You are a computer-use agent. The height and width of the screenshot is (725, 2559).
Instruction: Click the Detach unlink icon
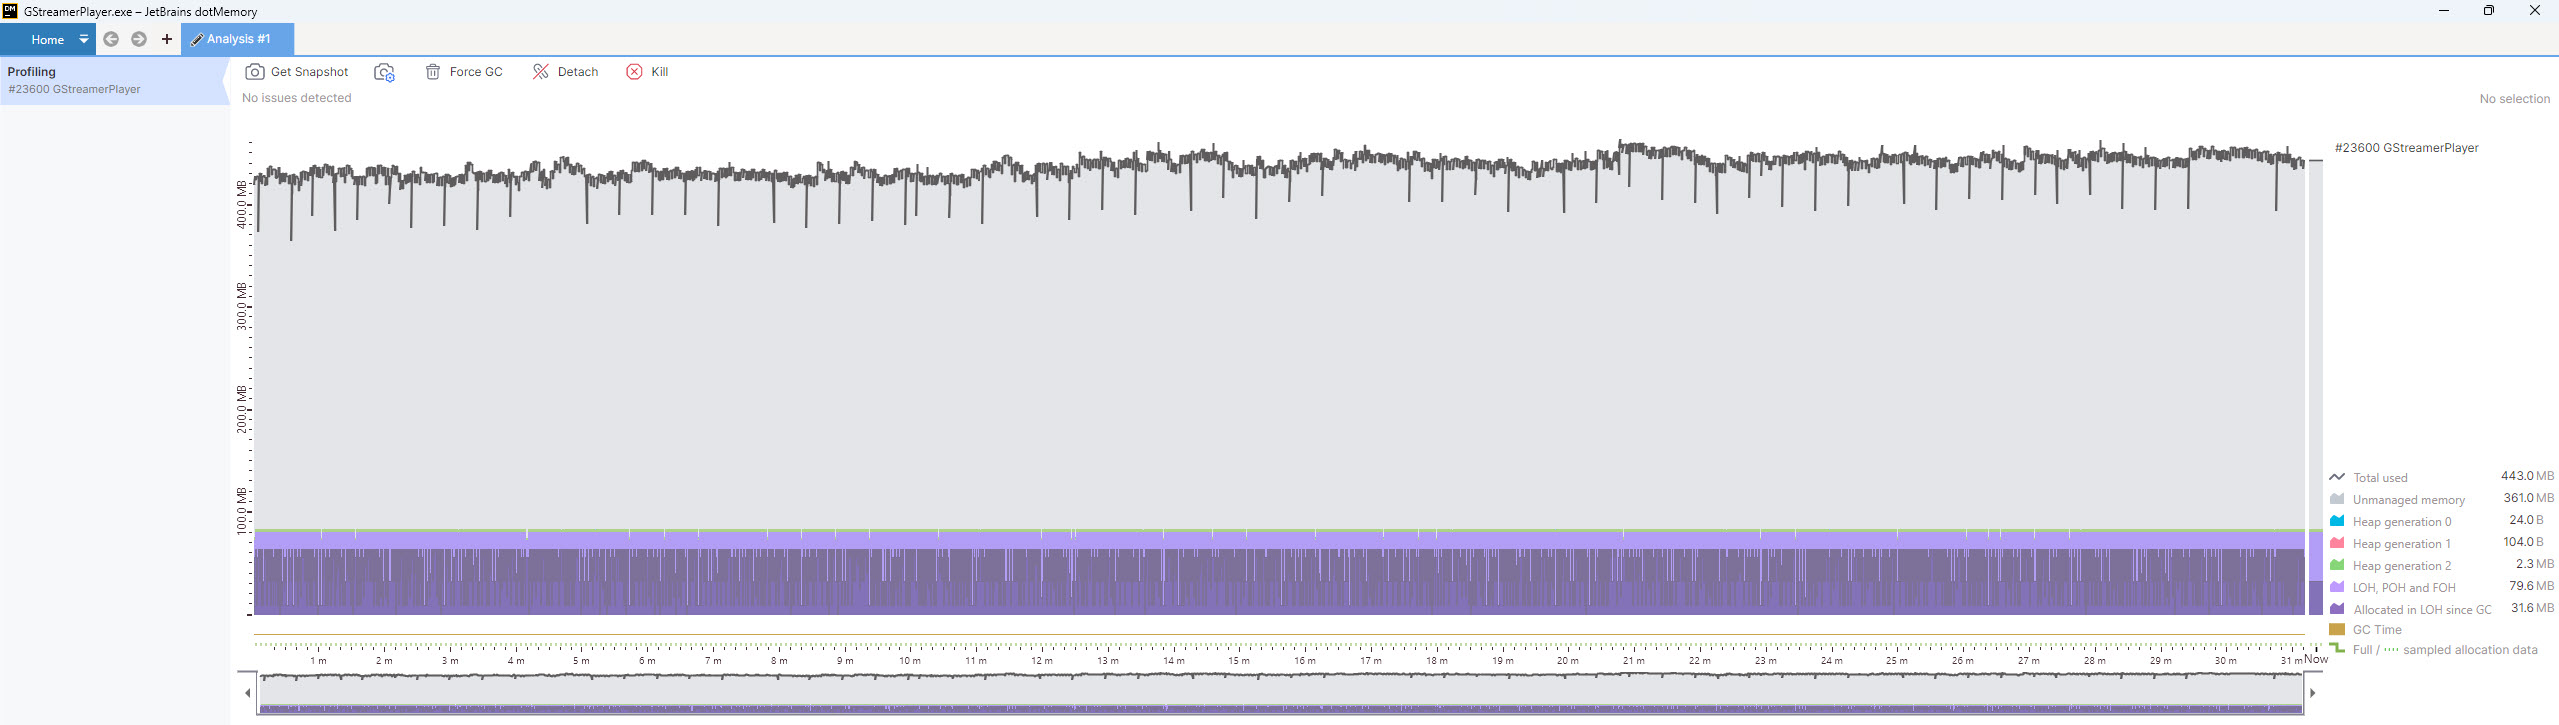tap(541, 72)
